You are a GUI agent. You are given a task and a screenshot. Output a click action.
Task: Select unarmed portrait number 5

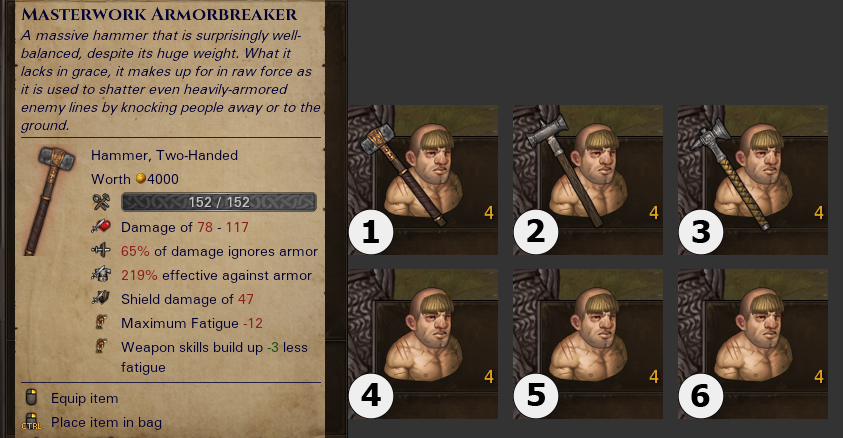tap(588, 344)
